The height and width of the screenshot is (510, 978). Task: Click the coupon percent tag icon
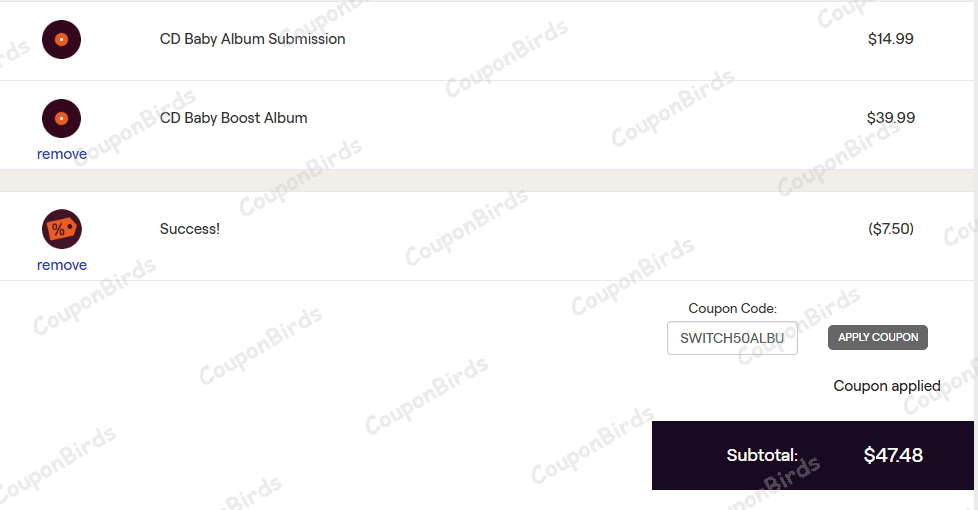coord(61,229)
